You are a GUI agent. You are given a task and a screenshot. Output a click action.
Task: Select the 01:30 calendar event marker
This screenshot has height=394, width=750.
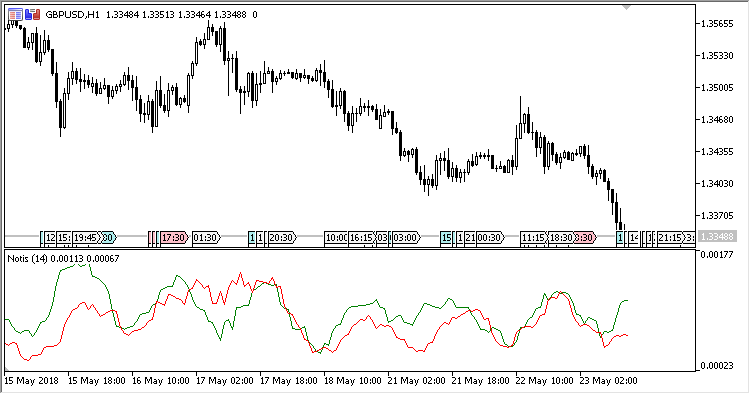206,238
